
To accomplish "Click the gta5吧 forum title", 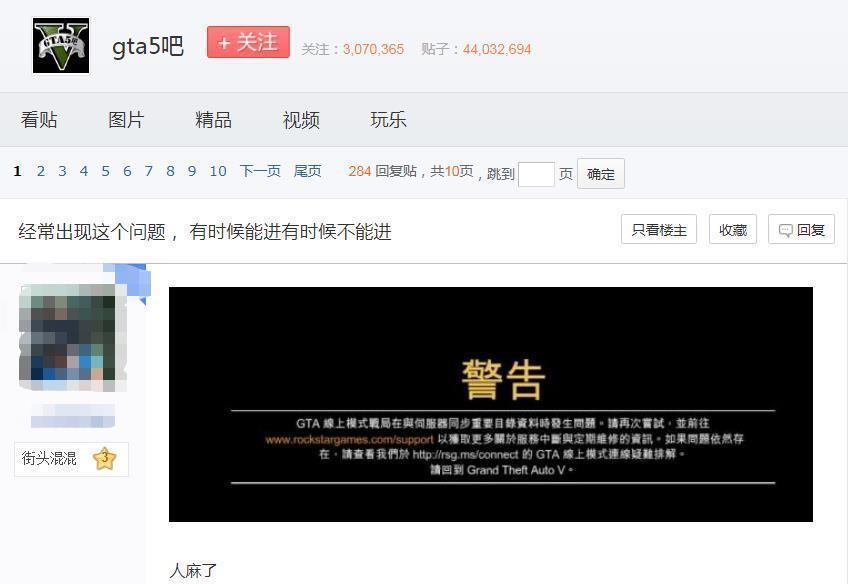I will [x=148, y=47].
